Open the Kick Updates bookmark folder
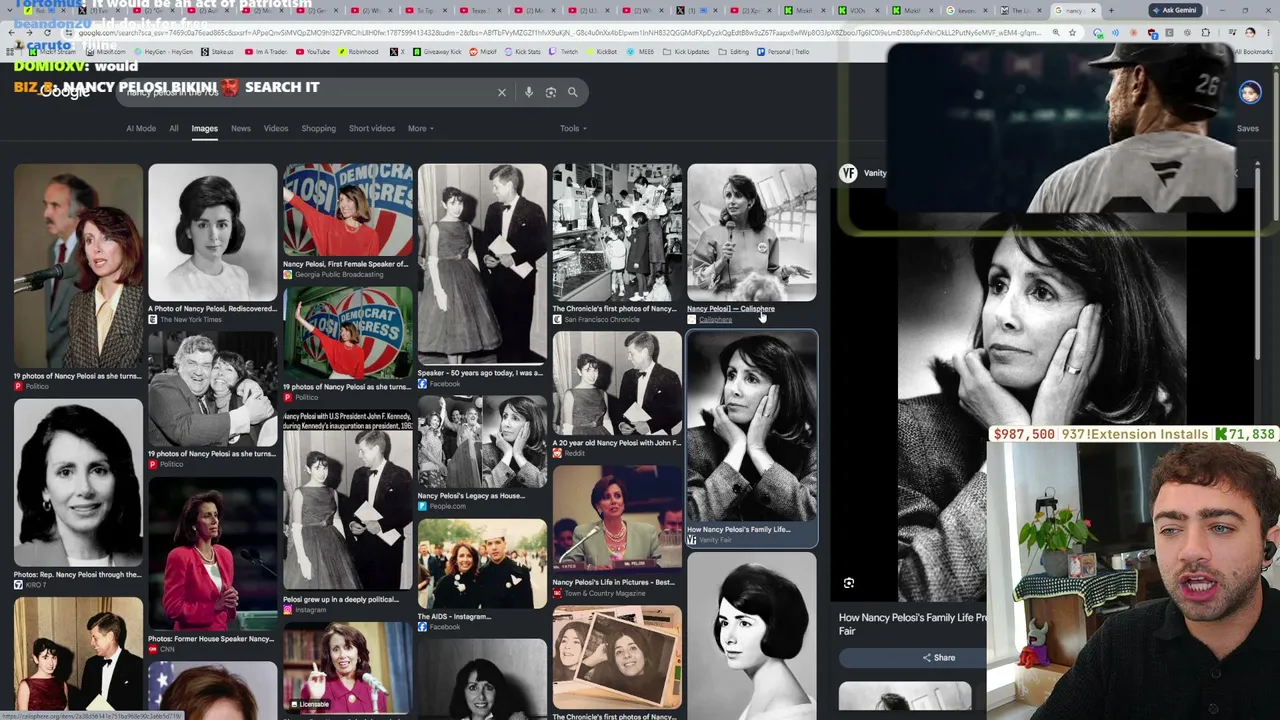The image size is (1280, 720). [x=687, y=52]
